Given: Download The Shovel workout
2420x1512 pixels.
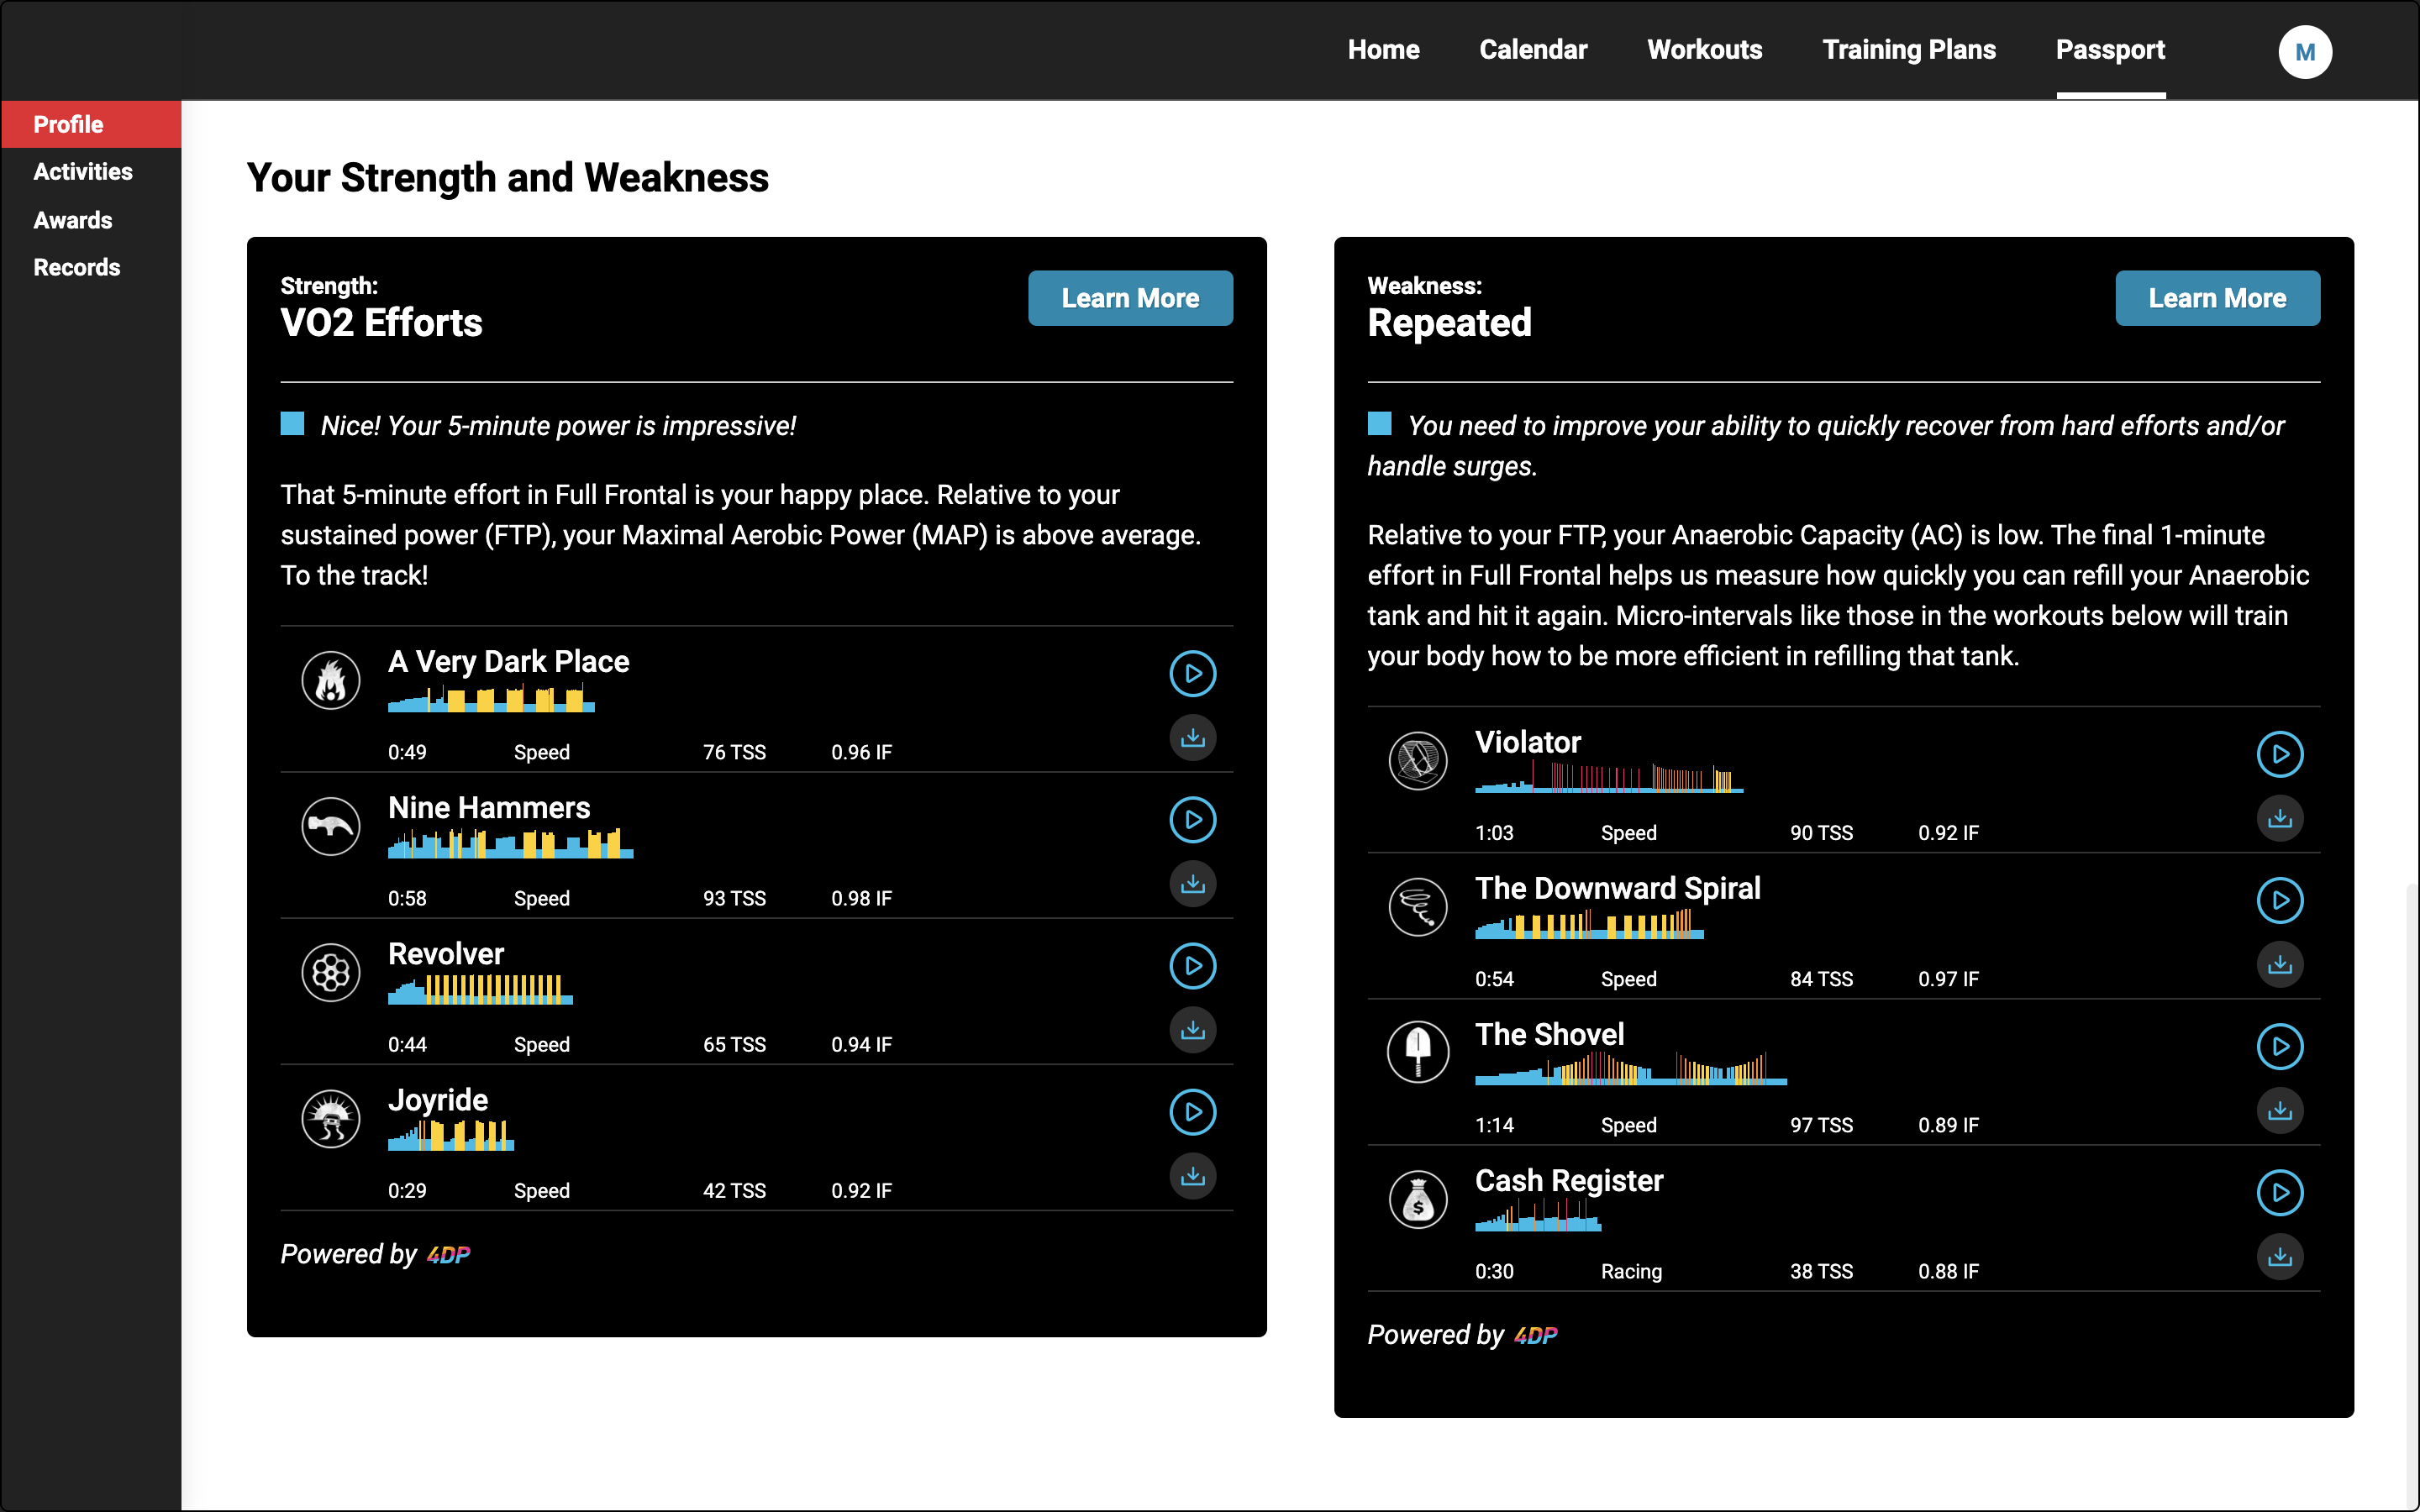Looking at the screenshot, I should coord(2279,1111).
